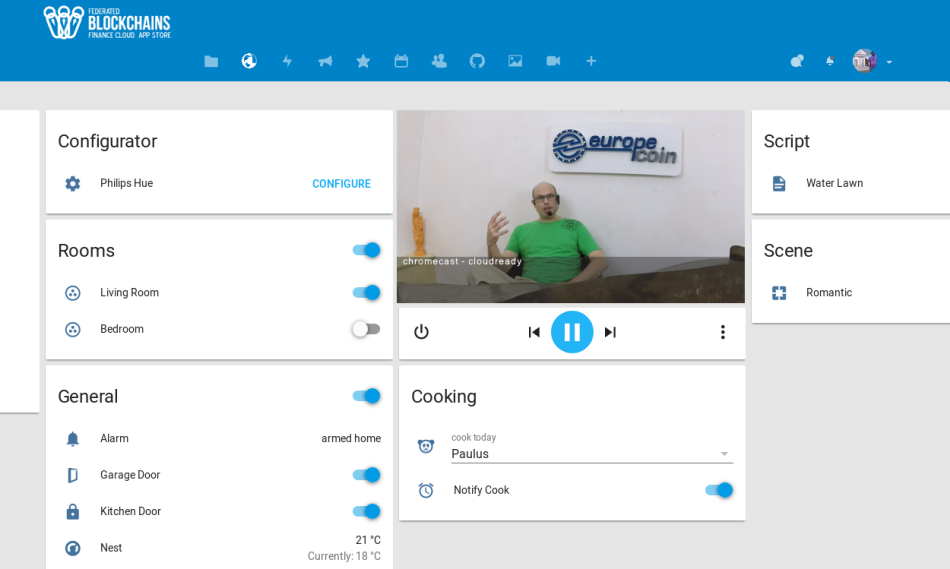
Task: Click the media player power button
Action: (421, 332)
